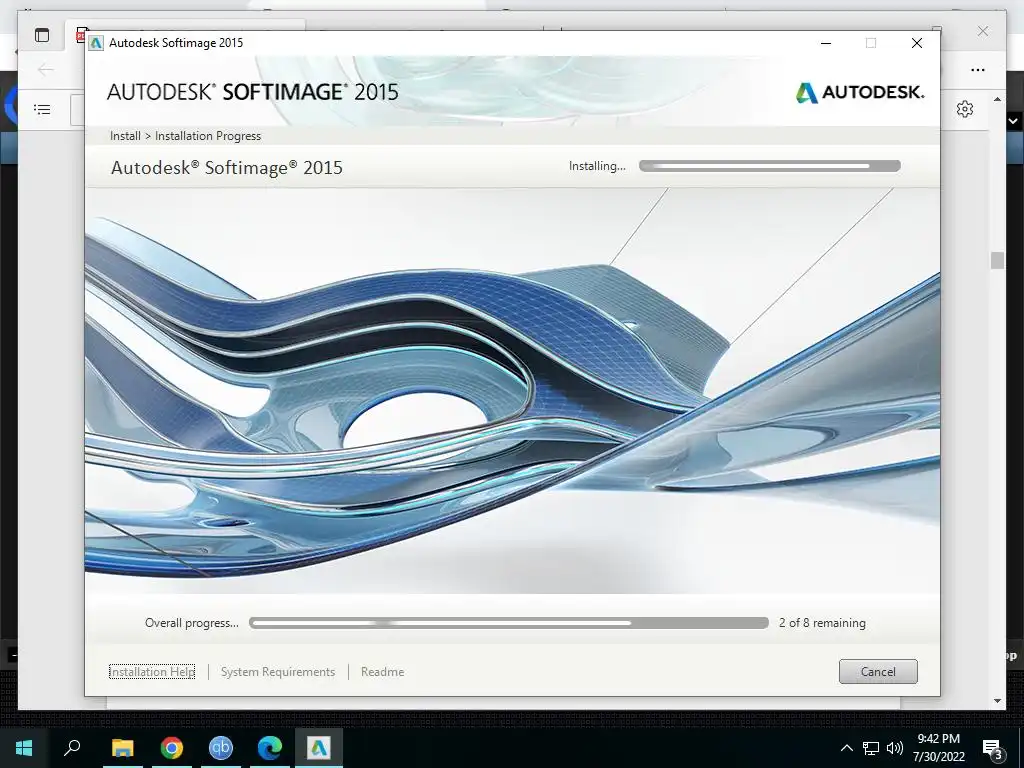Open network status tray icon

click(x=871, y=748)
